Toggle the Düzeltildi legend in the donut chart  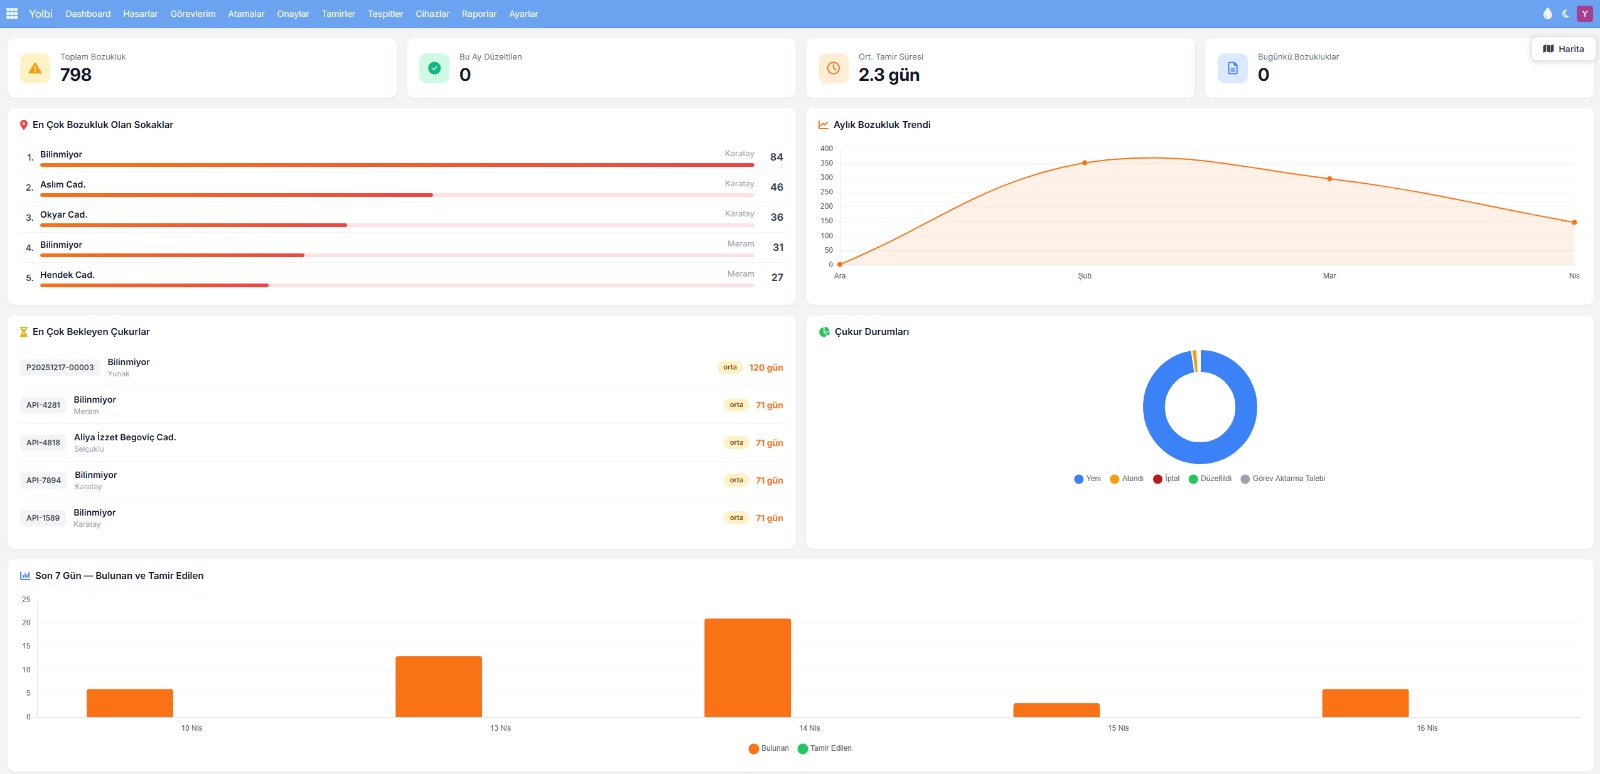pos(1210,479)
